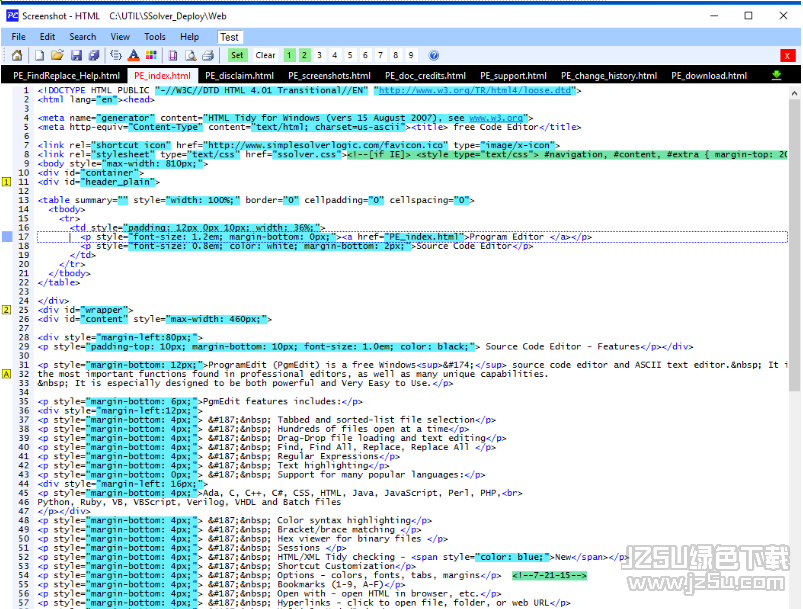
Task: Click bookmark marker 1 in the margin
Action: pos(7,182)
